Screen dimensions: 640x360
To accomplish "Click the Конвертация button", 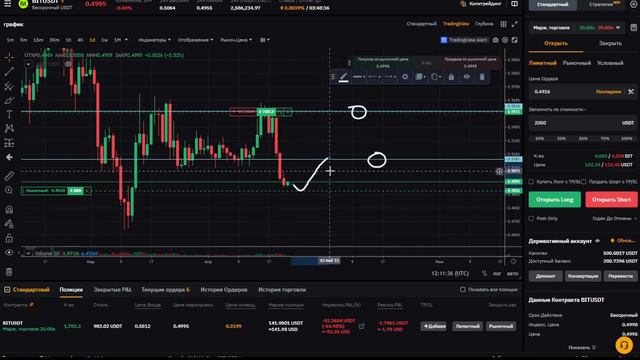I will (583, 276).
